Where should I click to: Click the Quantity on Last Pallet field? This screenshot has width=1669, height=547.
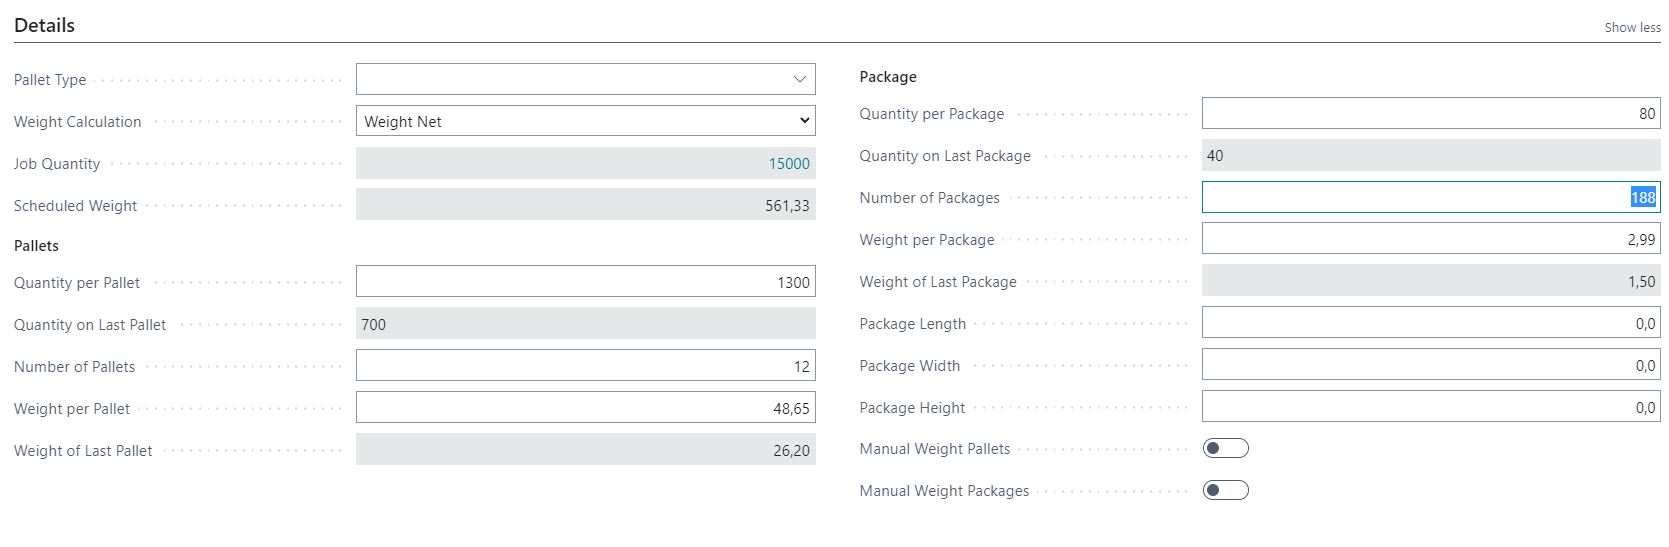click(585, 324)
